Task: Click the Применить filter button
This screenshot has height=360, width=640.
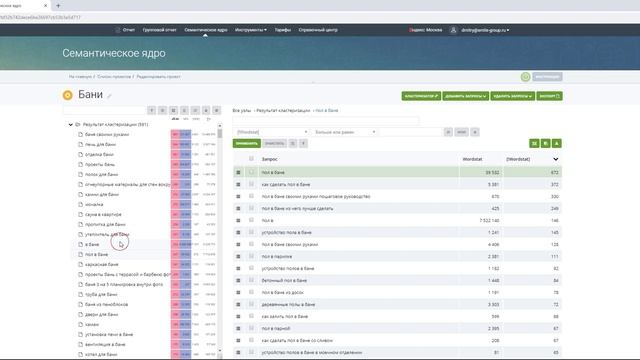Action: pyautogui.click(x=247, y=144)
